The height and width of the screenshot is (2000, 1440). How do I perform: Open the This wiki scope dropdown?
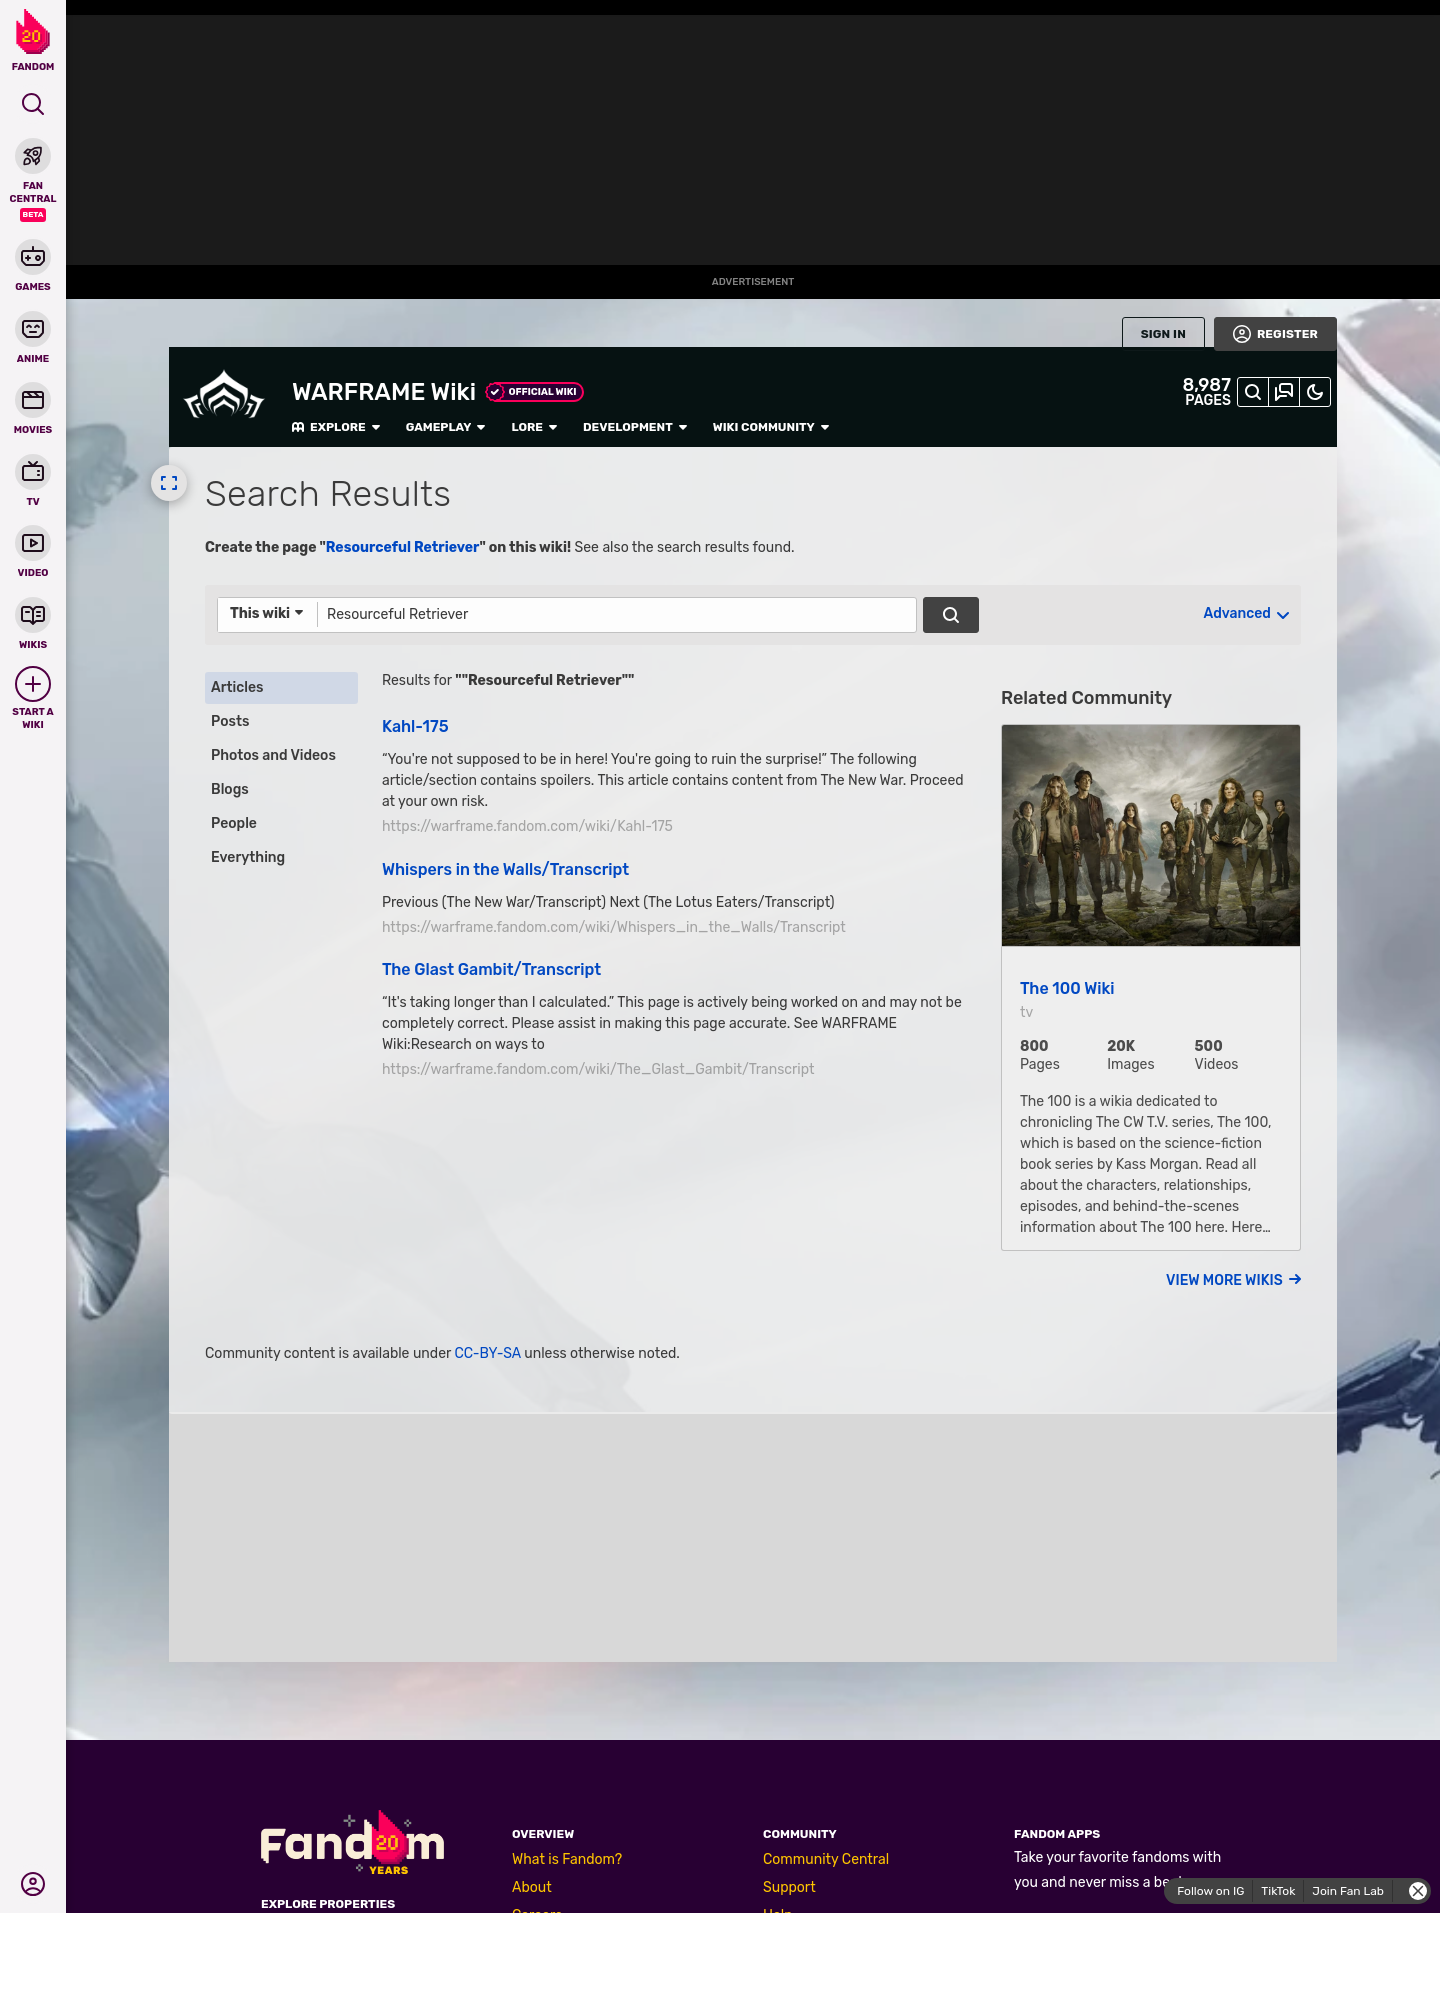pyautogui.click(x=267, y=614)
